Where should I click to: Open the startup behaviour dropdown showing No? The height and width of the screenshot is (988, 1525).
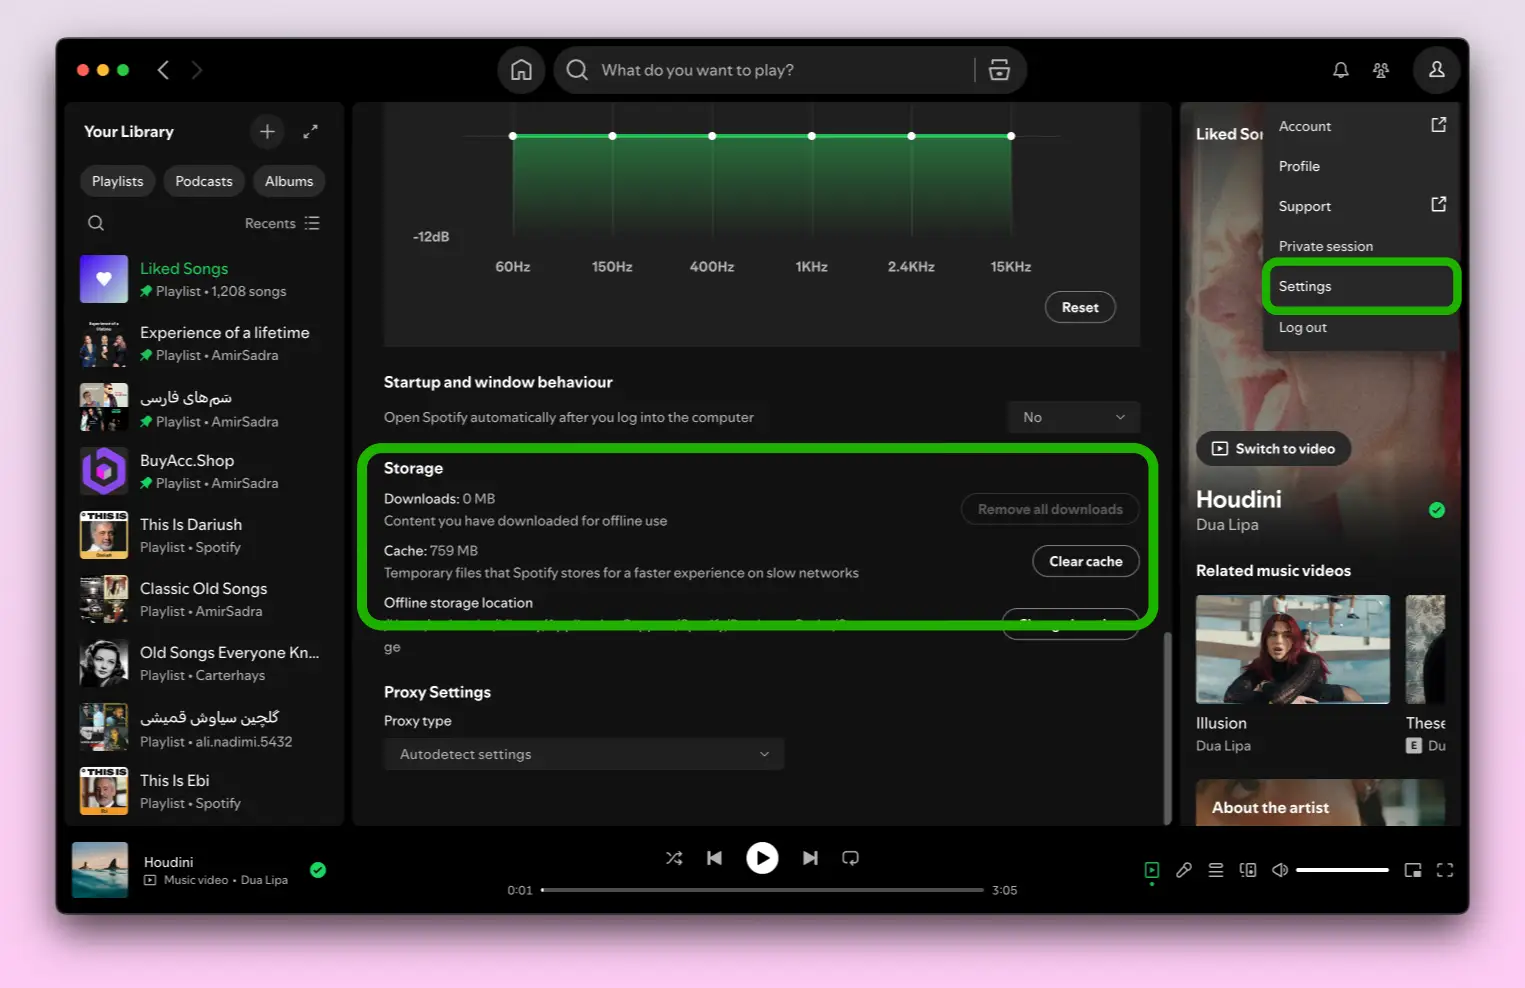[x=1074, y=417]
